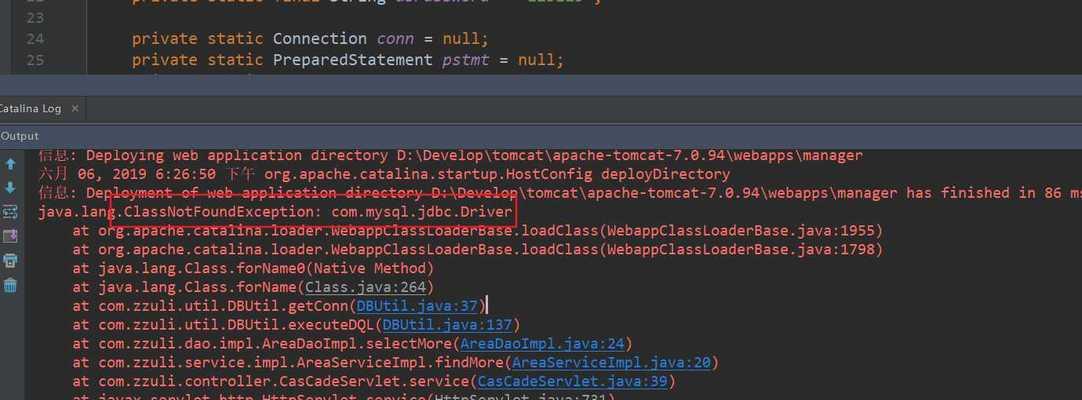Screen dimensions: 1082x400
Task: Click the Class.forName0(Native Method) line
Action: tap(253, 268)
